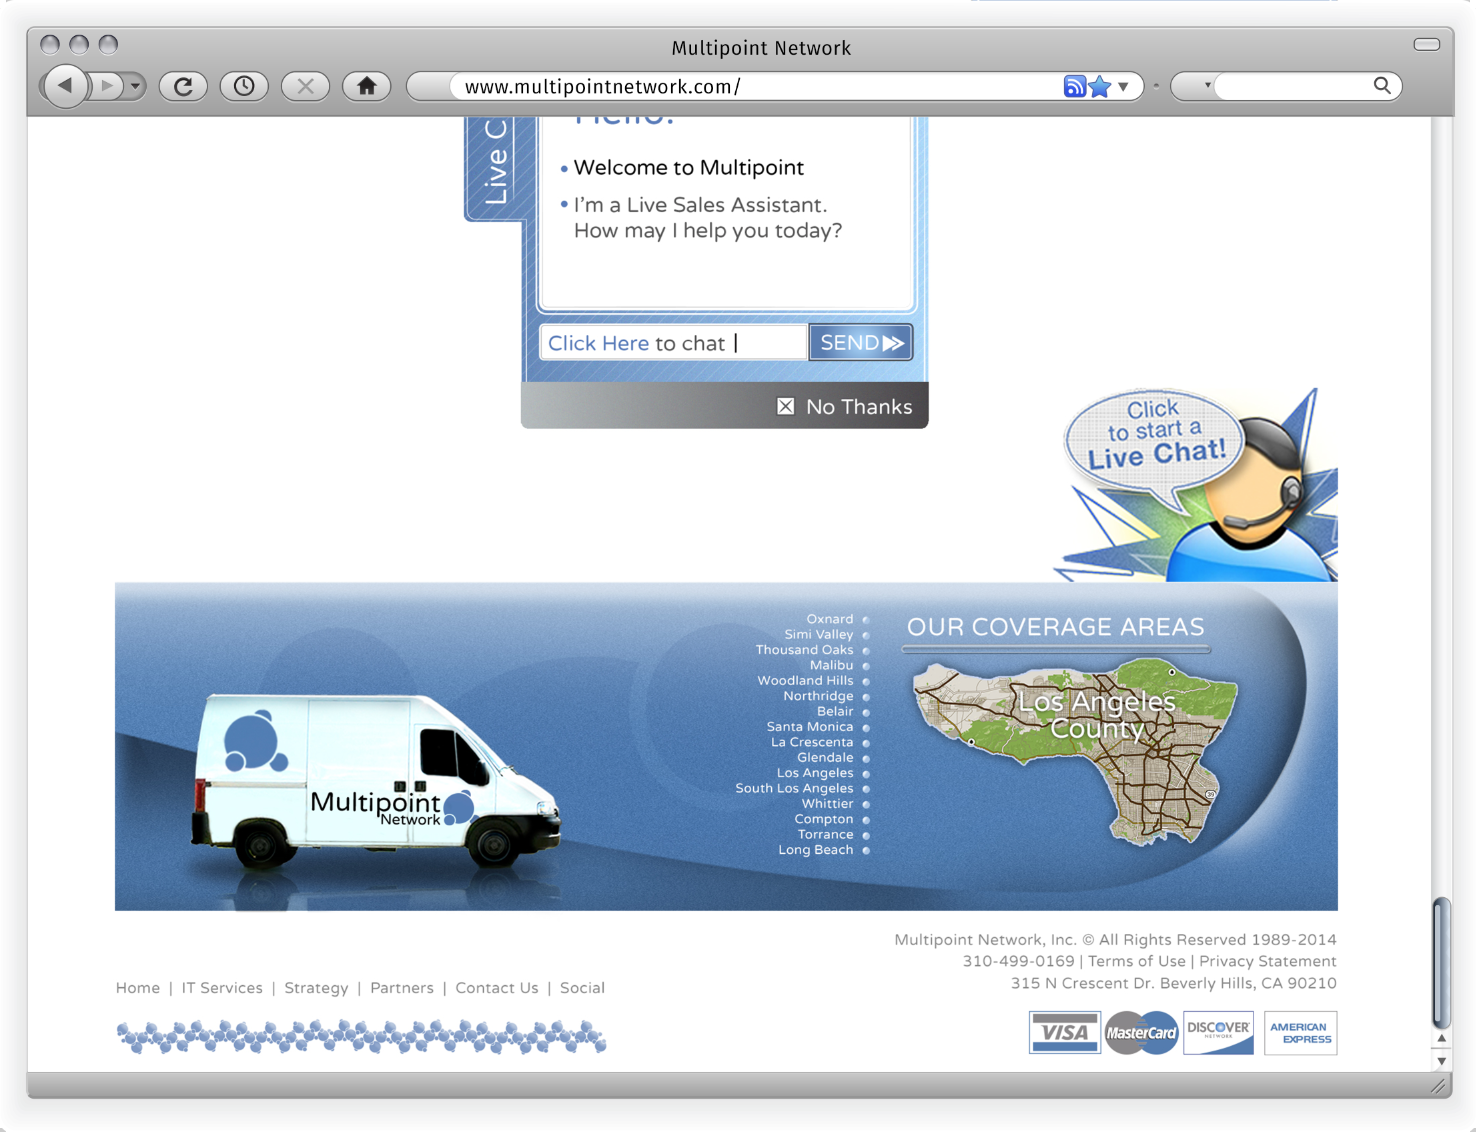Screen dimensions: 1476x1132
Task: Select Glendale coverage area
Action: pos(826,757)
